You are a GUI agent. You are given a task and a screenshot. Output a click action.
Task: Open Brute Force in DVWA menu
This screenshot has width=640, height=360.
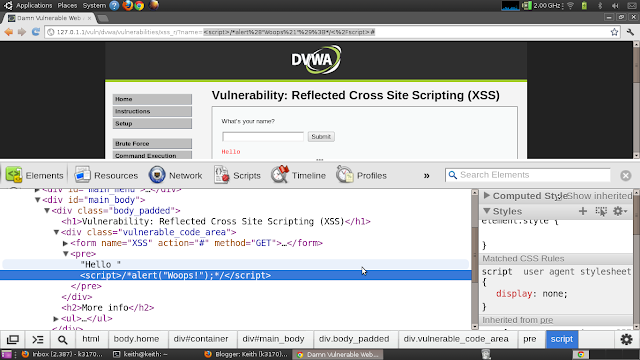tap(152, 144)
